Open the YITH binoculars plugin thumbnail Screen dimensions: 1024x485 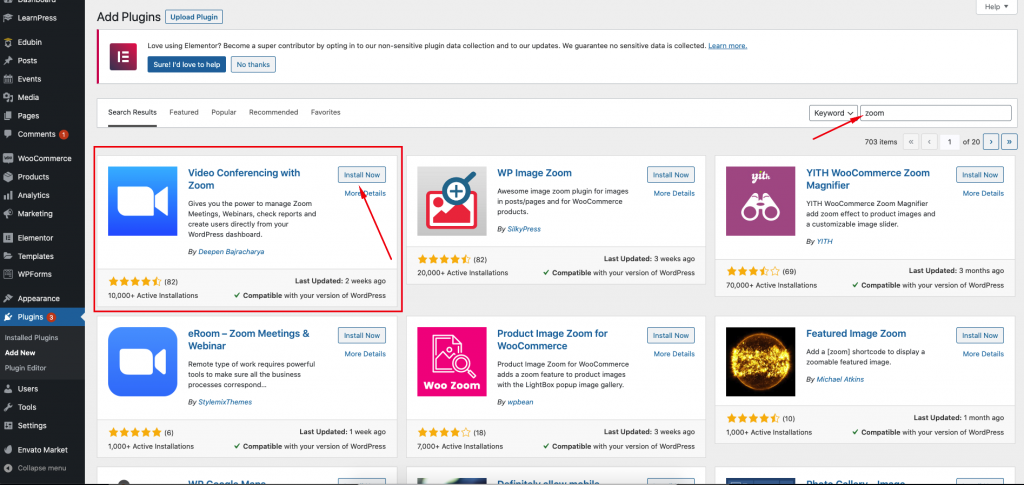click(x=761, y=201)
